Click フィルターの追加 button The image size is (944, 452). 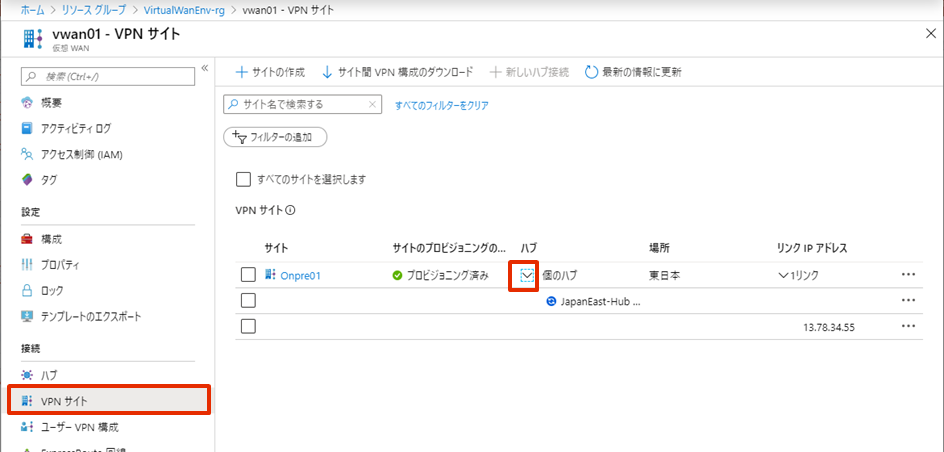click(x=275, y=137)
